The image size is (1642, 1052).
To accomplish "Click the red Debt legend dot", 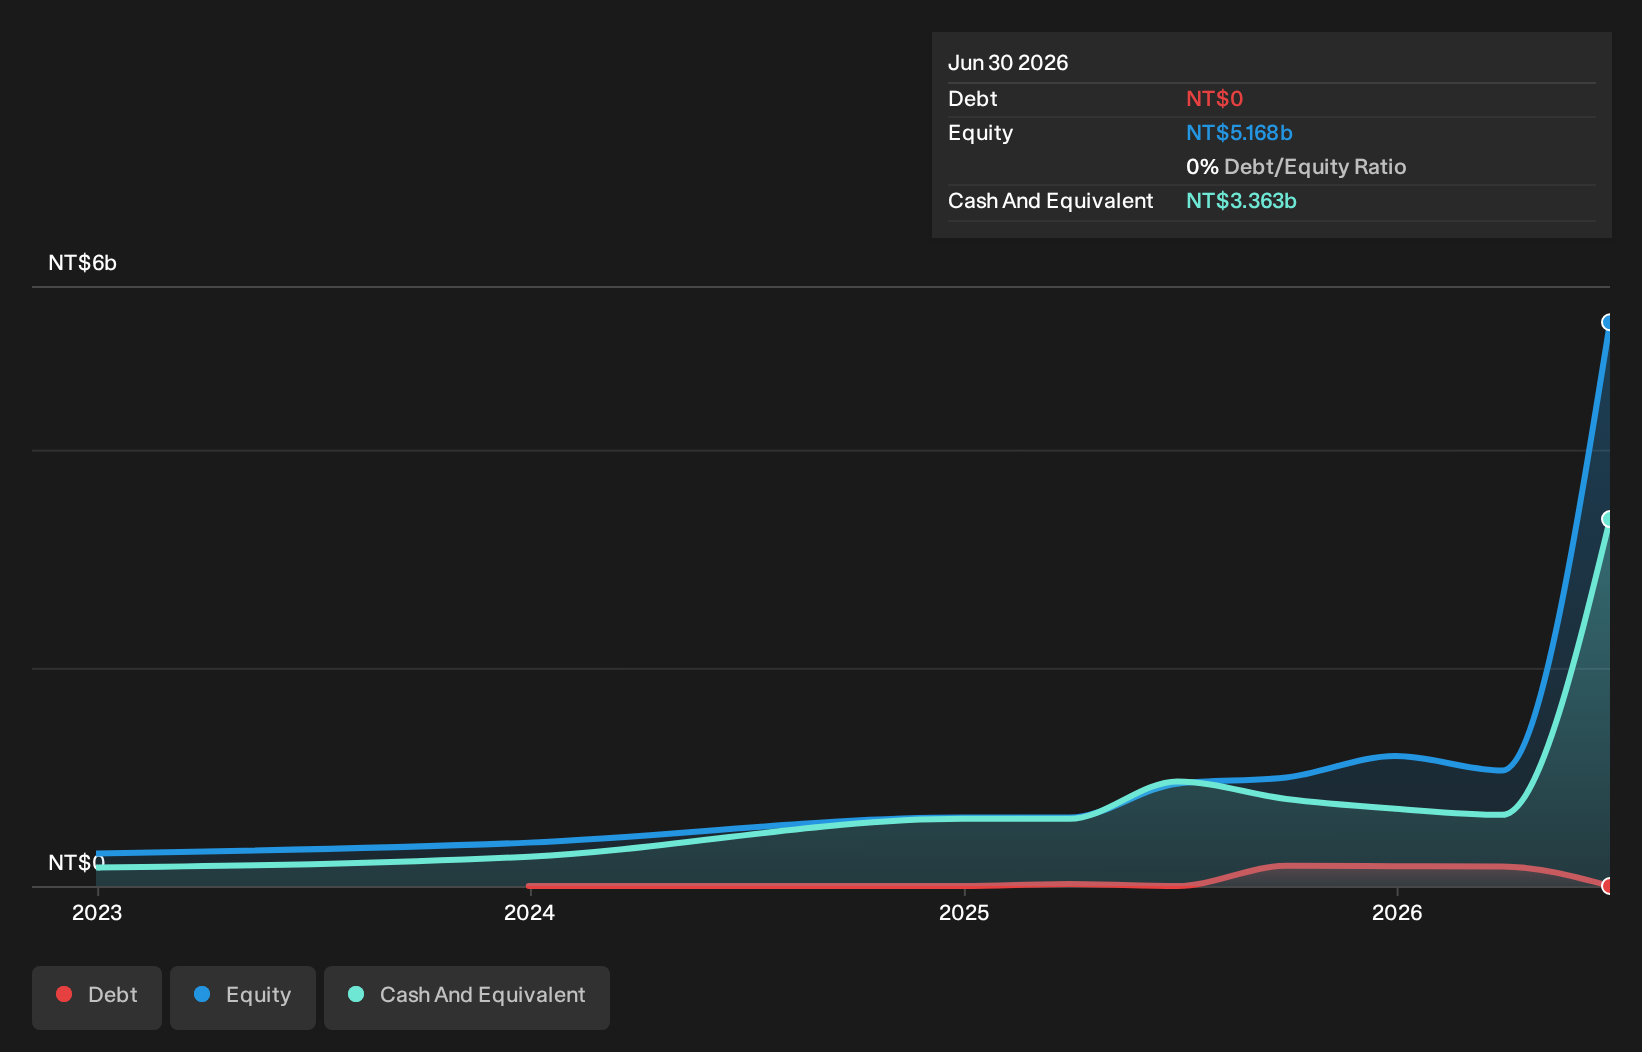I will (x=64, y=994).
